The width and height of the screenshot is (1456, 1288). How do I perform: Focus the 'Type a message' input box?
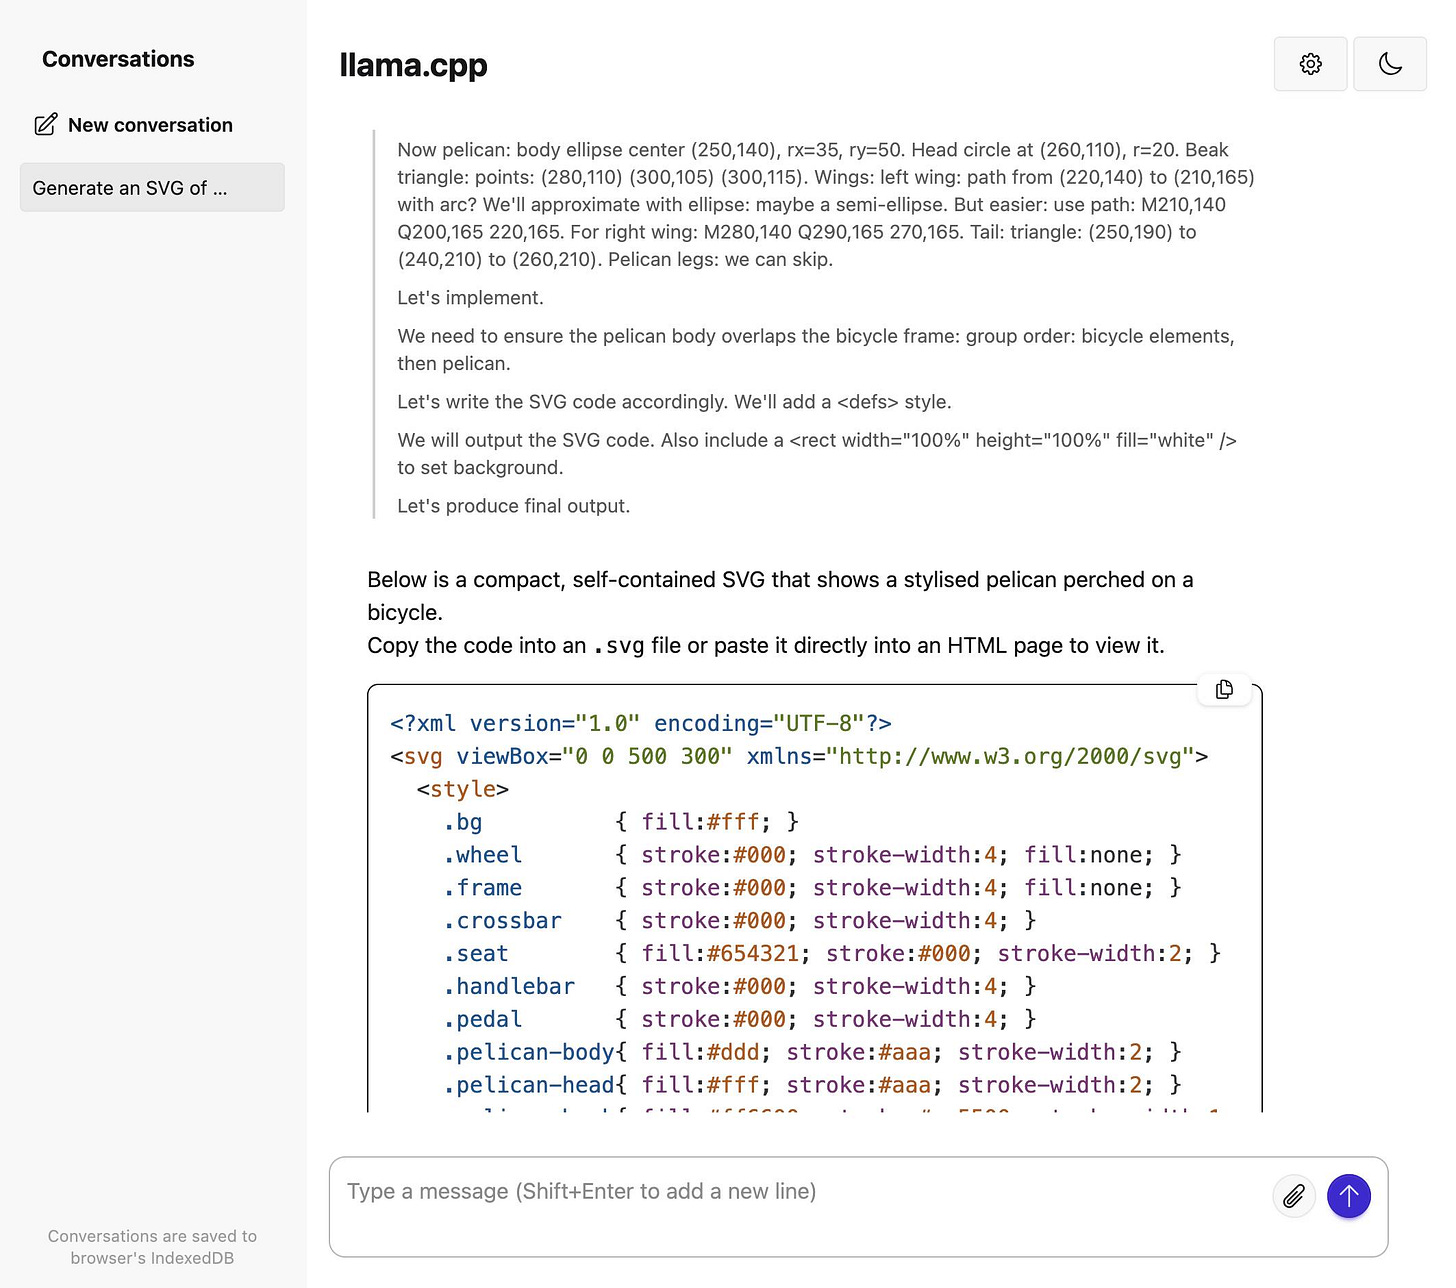pyautogui.click(x=700, y=1191)
